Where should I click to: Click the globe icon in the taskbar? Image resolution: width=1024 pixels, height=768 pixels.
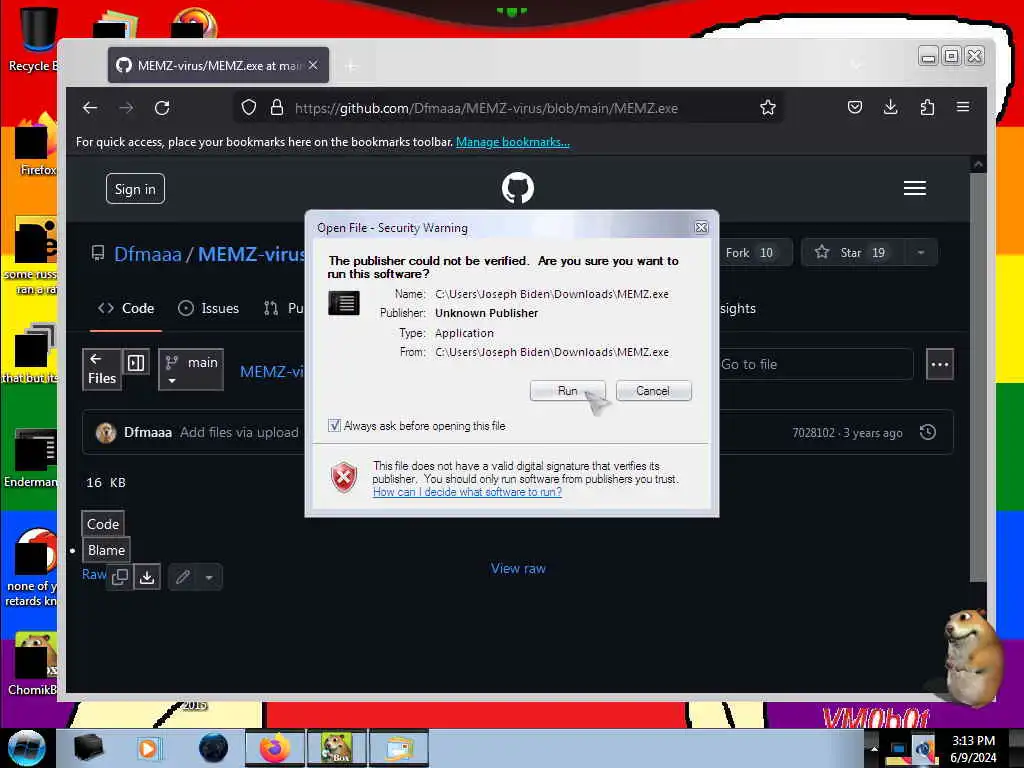[214, 748]
